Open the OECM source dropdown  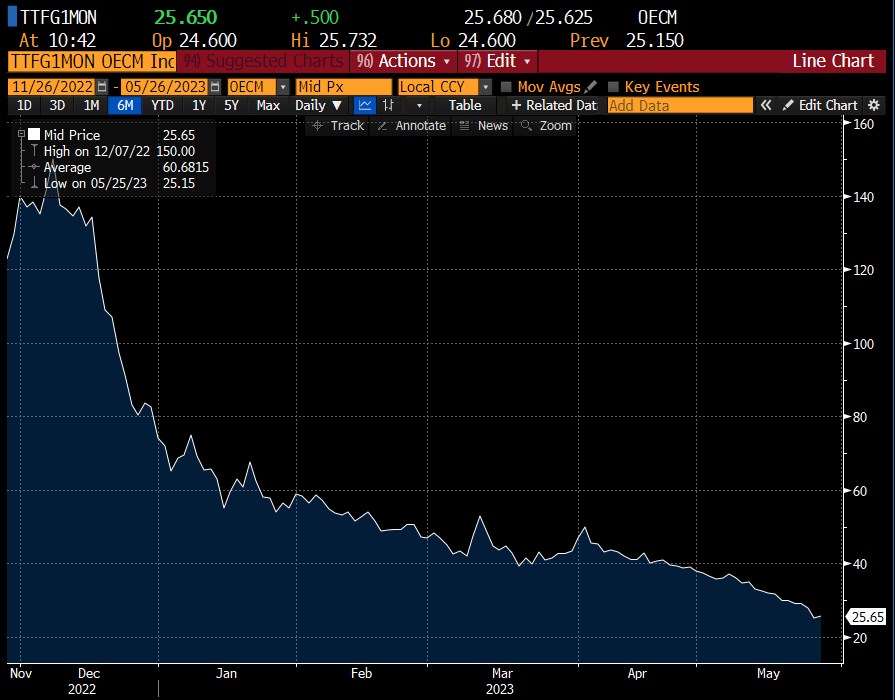(x=283, y=87)
